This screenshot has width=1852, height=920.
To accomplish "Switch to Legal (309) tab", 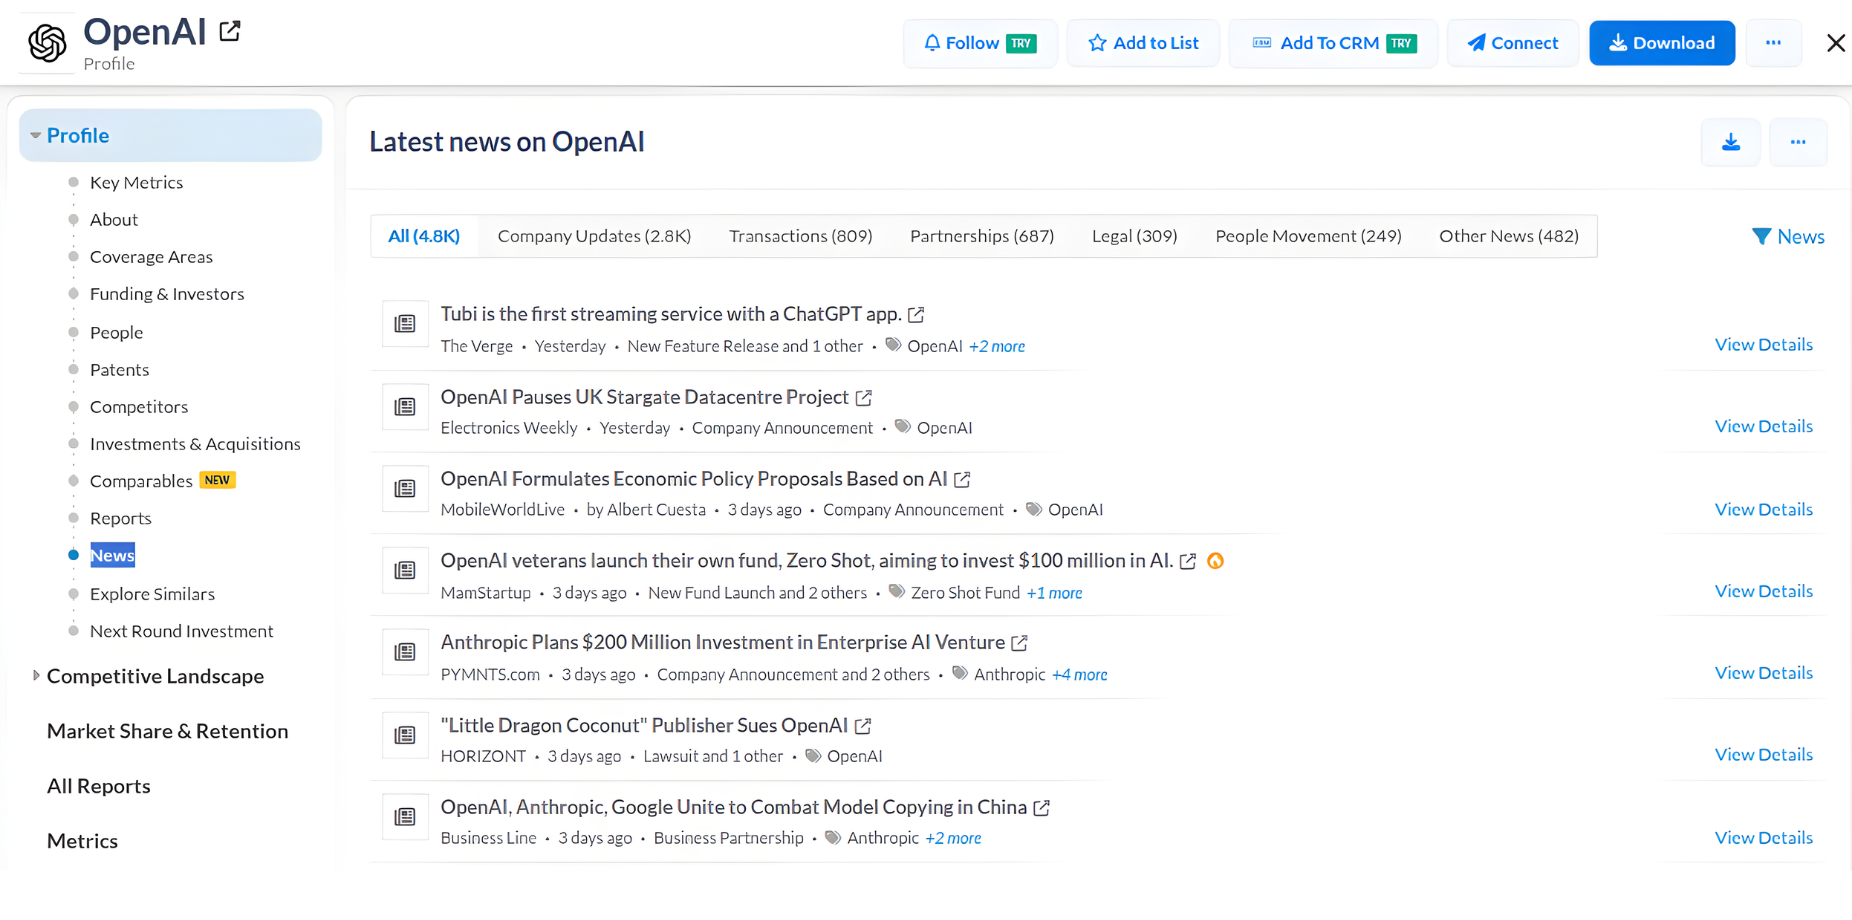I will tap(1134, 236).
